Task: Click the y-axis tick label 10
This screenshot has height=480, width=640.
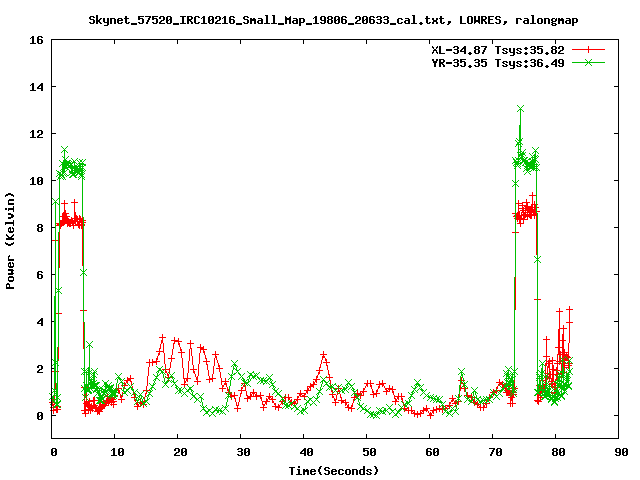Action: 36,181
